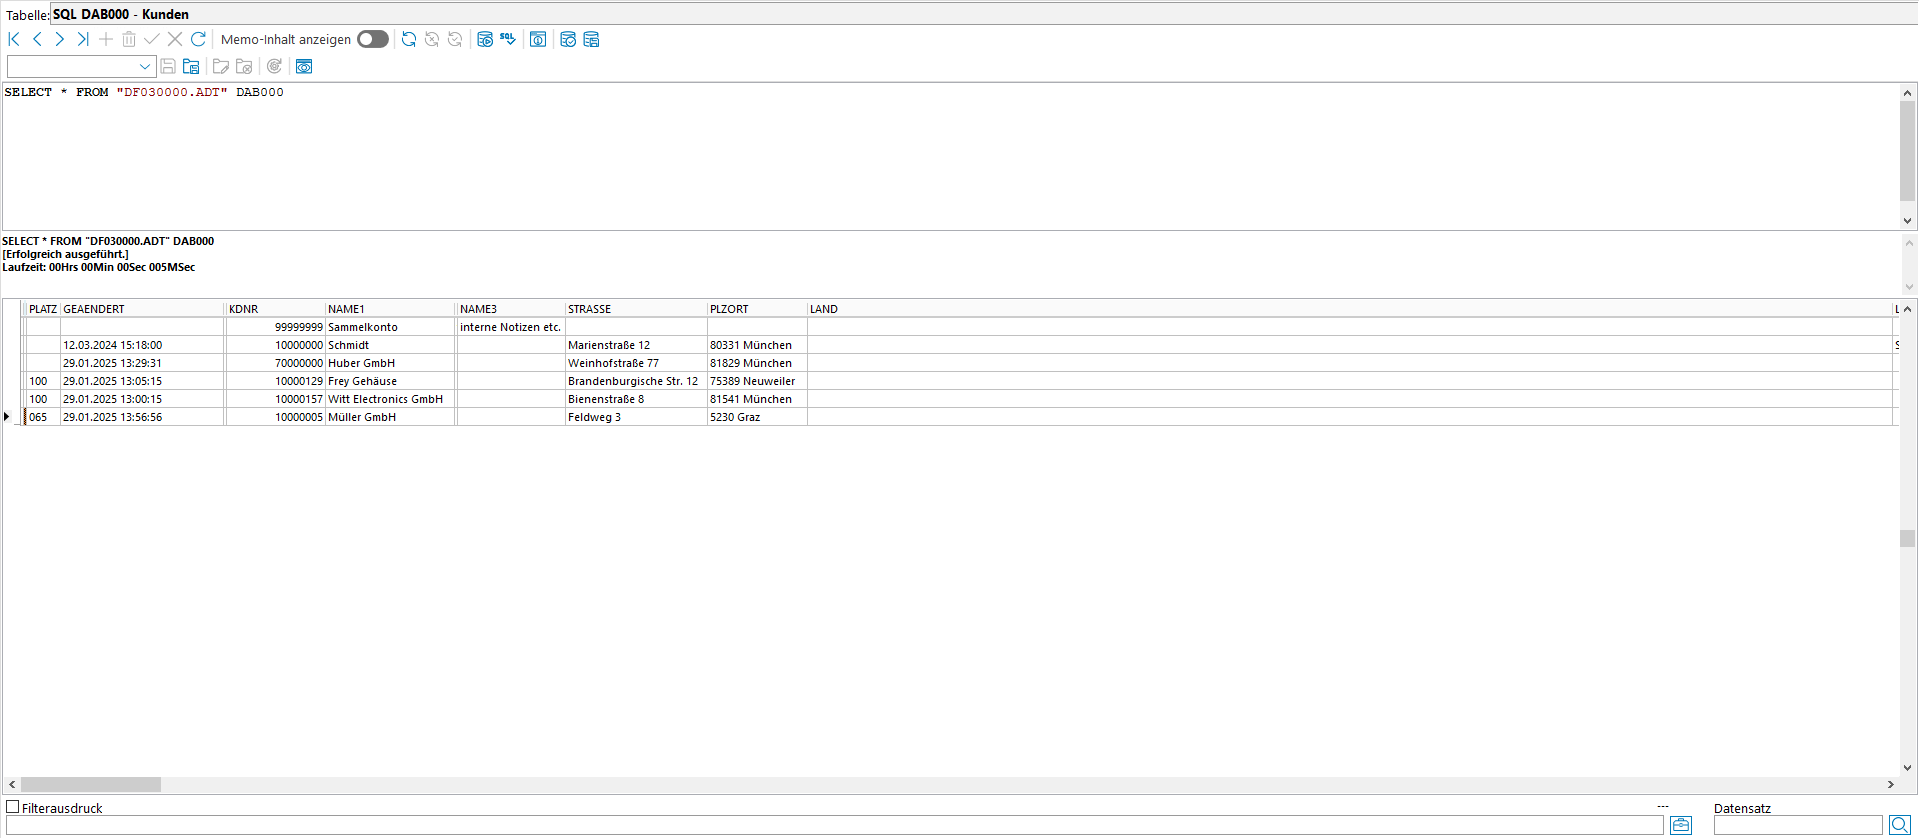Refresh the data with the circular arrow
The image size is (1919, 838).
198,39
